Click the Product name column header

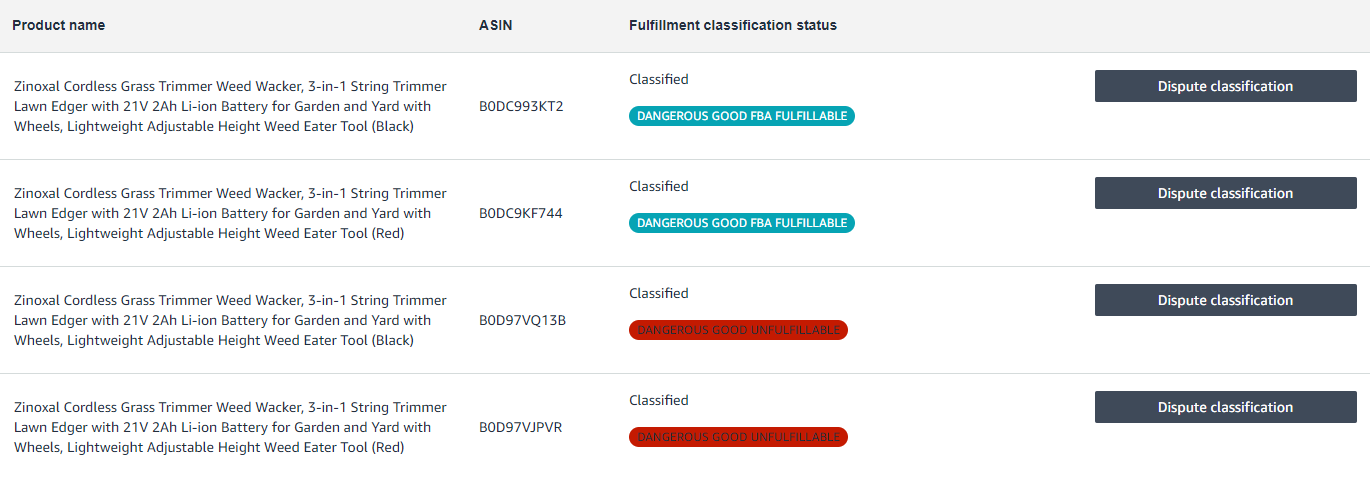(58, 25)
